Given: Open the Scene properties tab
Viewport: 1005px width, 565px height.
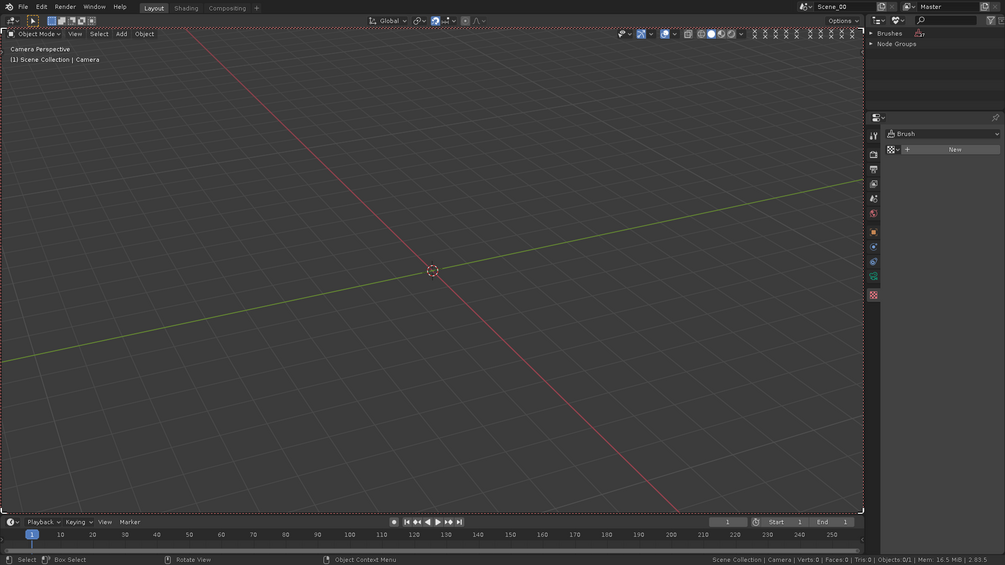Looking at the screenshot, I should (x=873, y=199).
